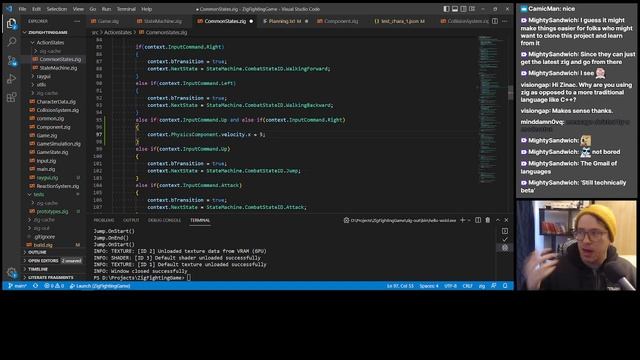Collapse the tests folder
Screen dimensions: 640x360
38,194
